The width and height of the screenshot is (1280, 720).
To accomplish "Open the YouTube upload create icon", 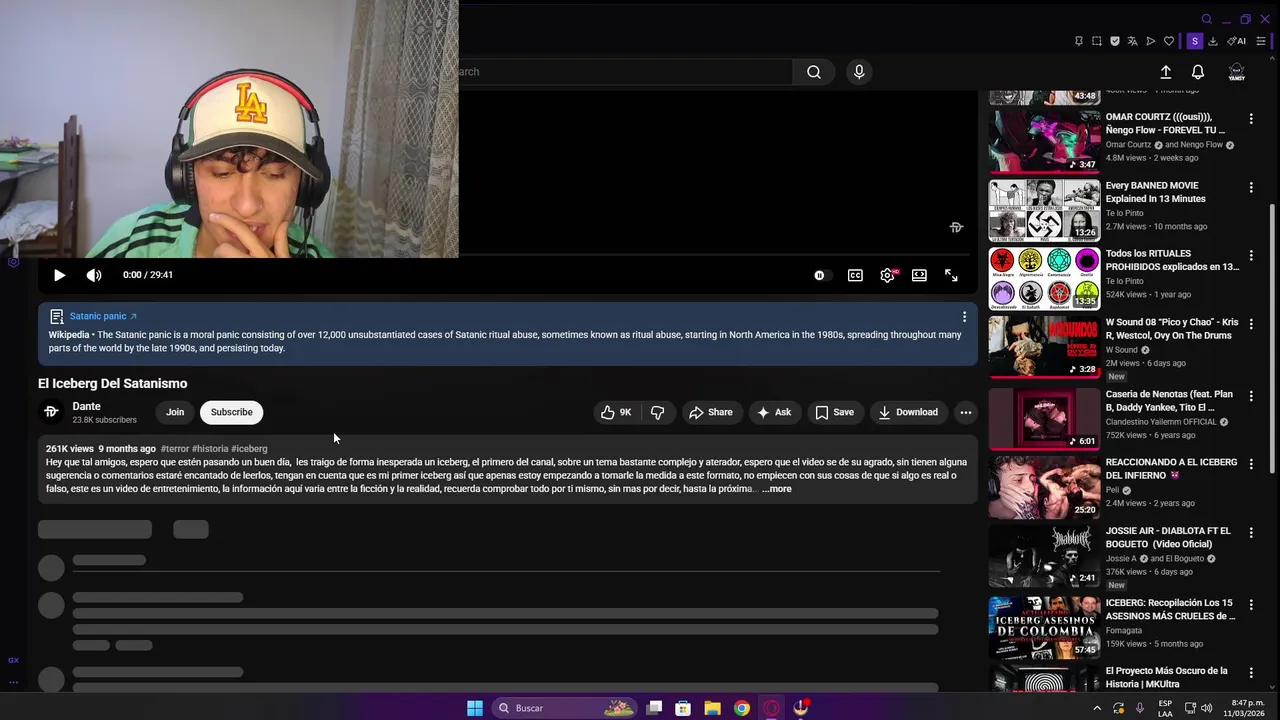I will tap(1165, 72).
